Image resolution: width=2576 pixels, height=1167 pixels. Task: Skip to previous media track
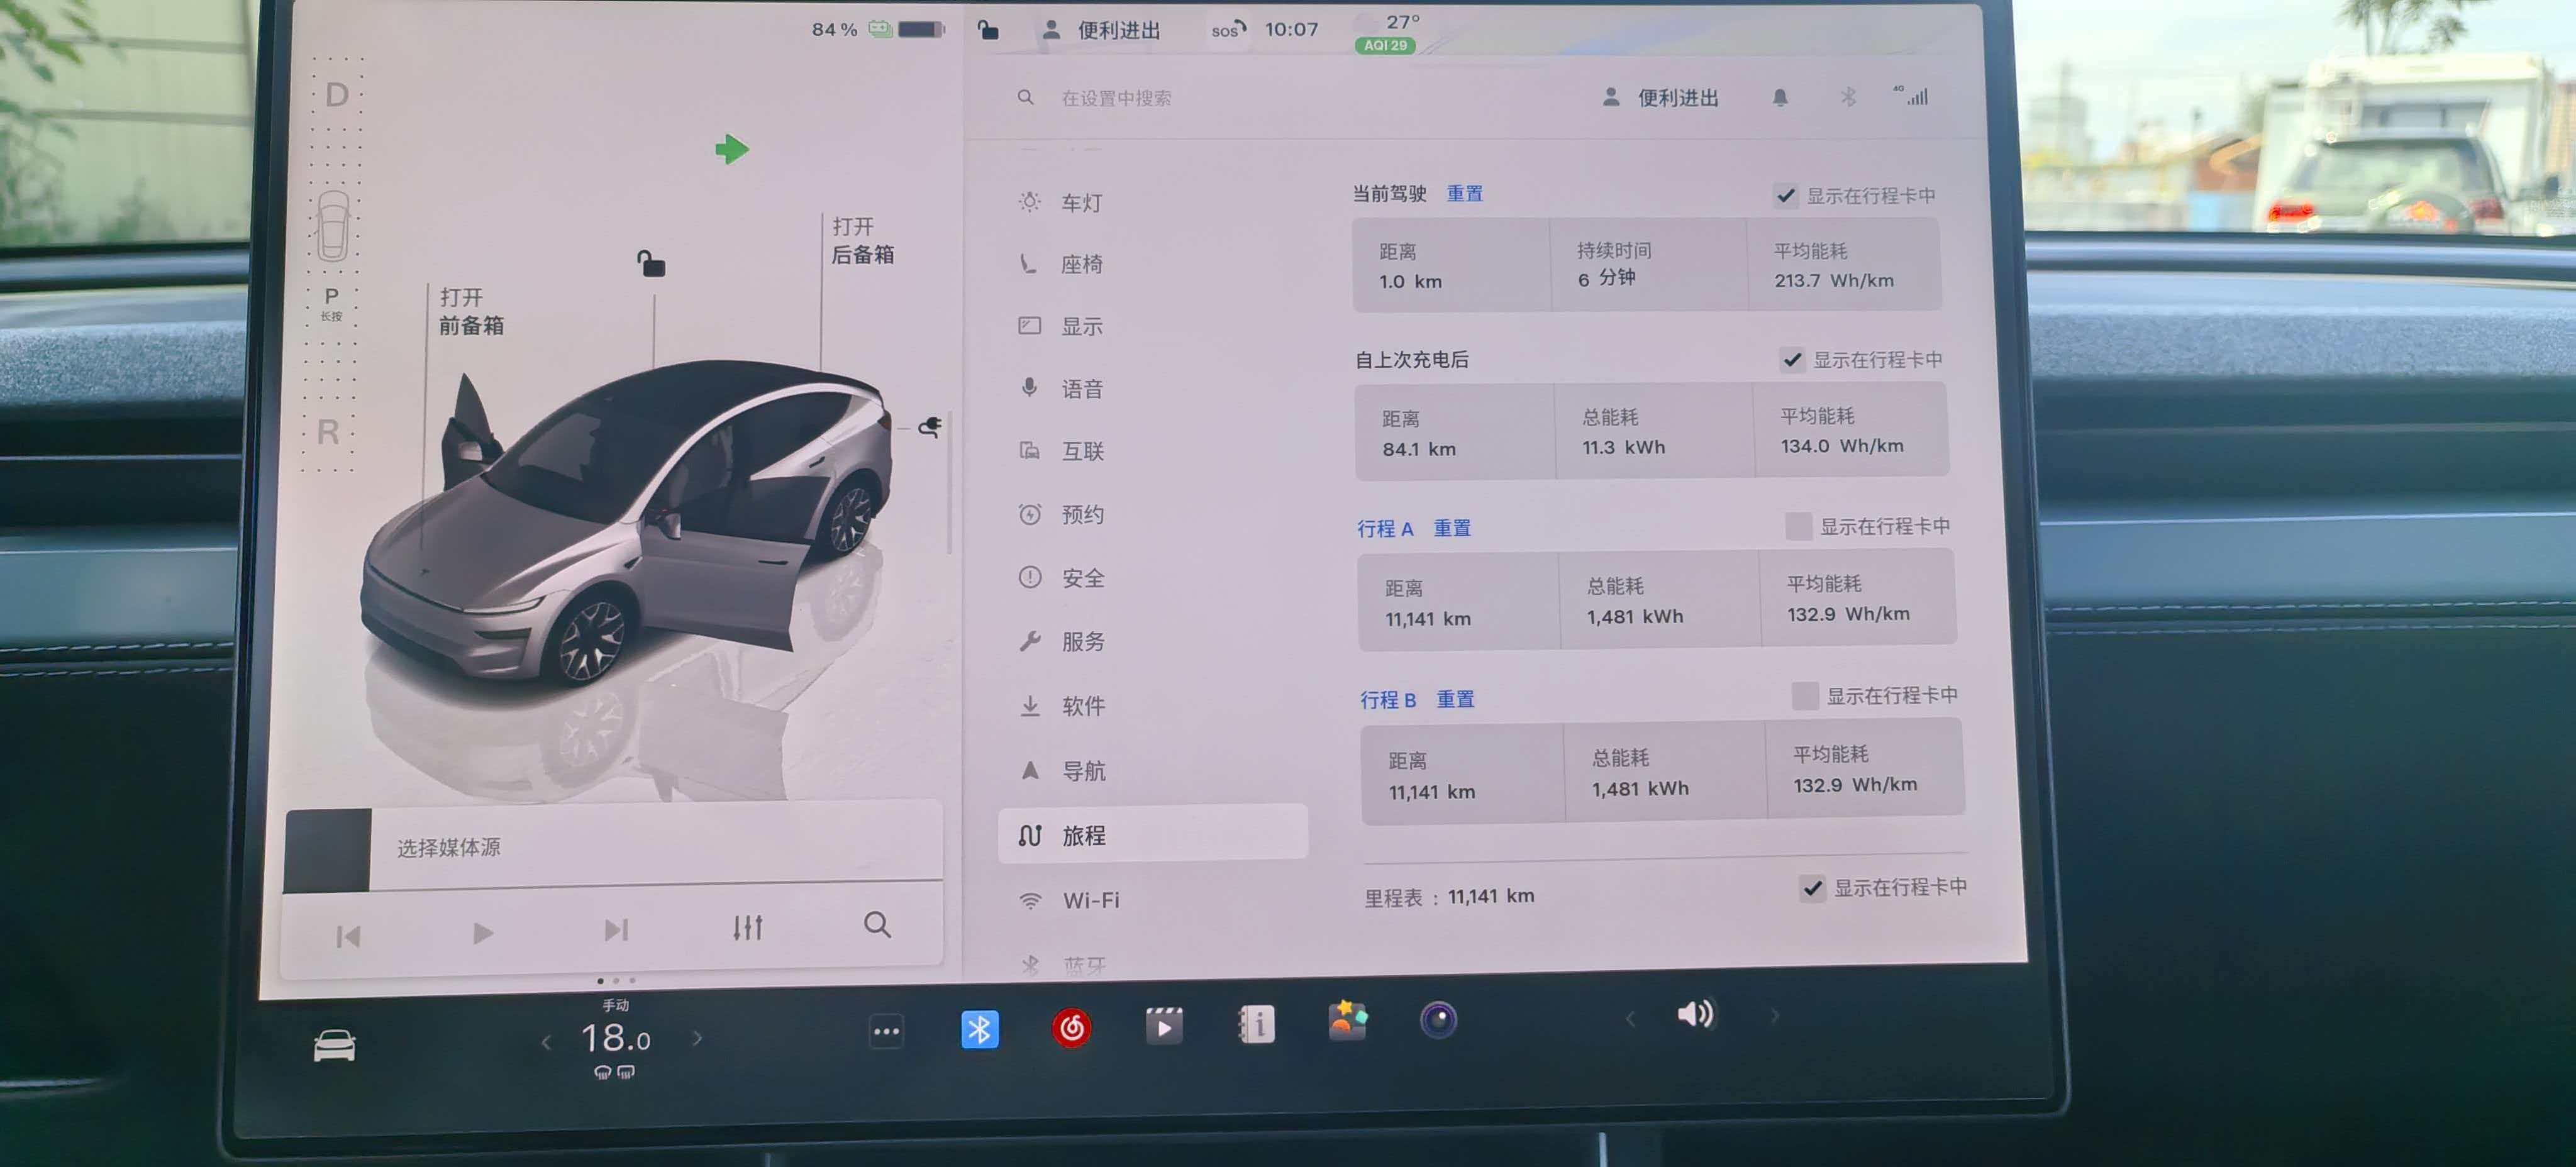(x=348, y=936)
